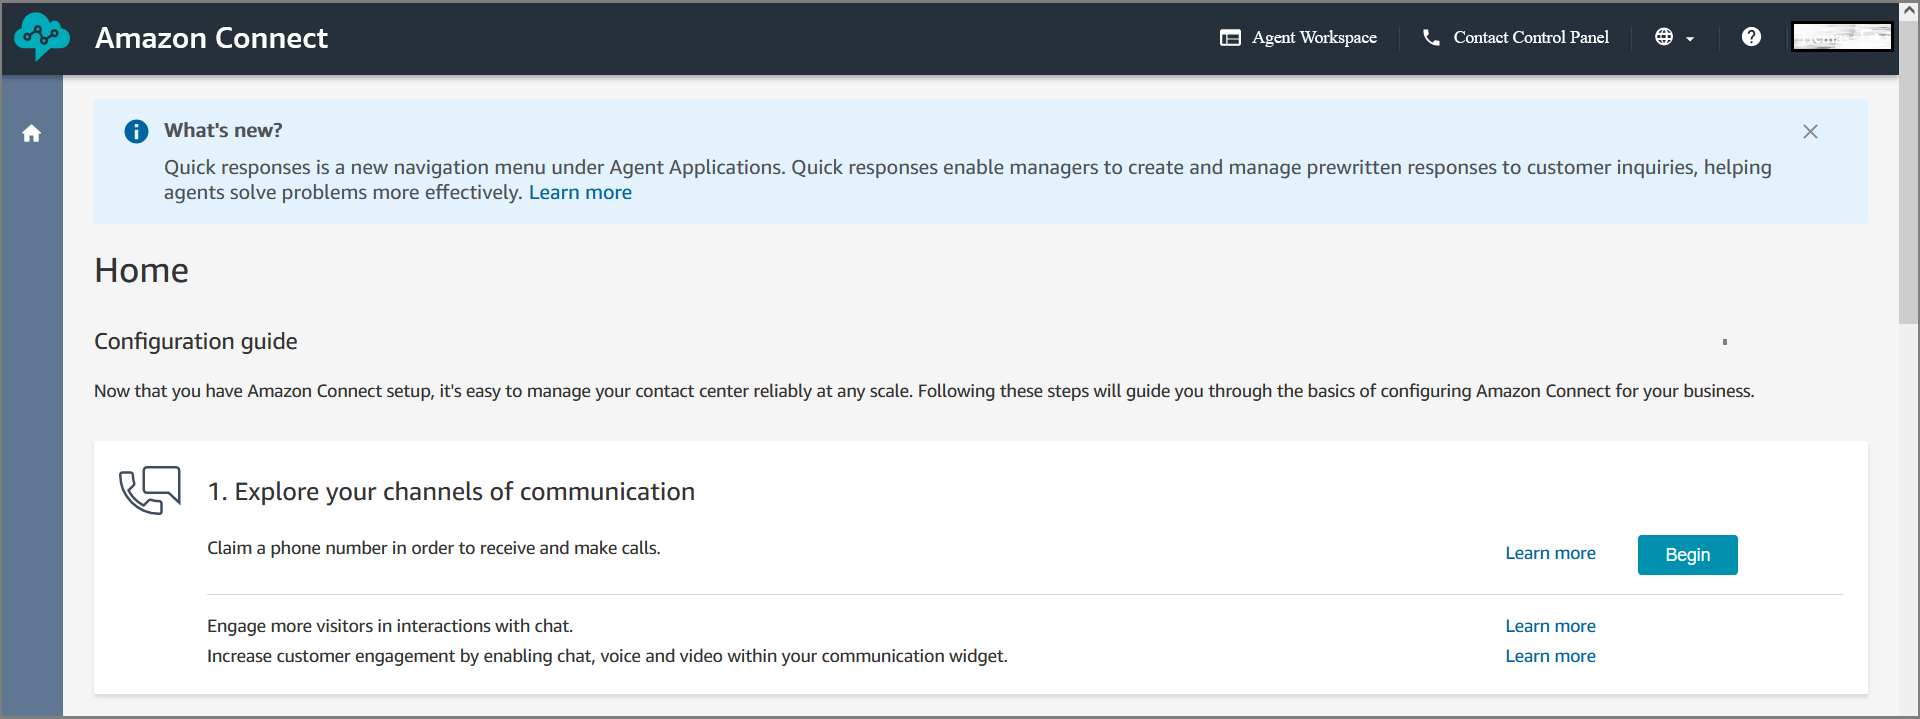This screenshot has height=719, width=1920.
Task: Click the Agent Workspace window icon
Action: coord(1230,37)
